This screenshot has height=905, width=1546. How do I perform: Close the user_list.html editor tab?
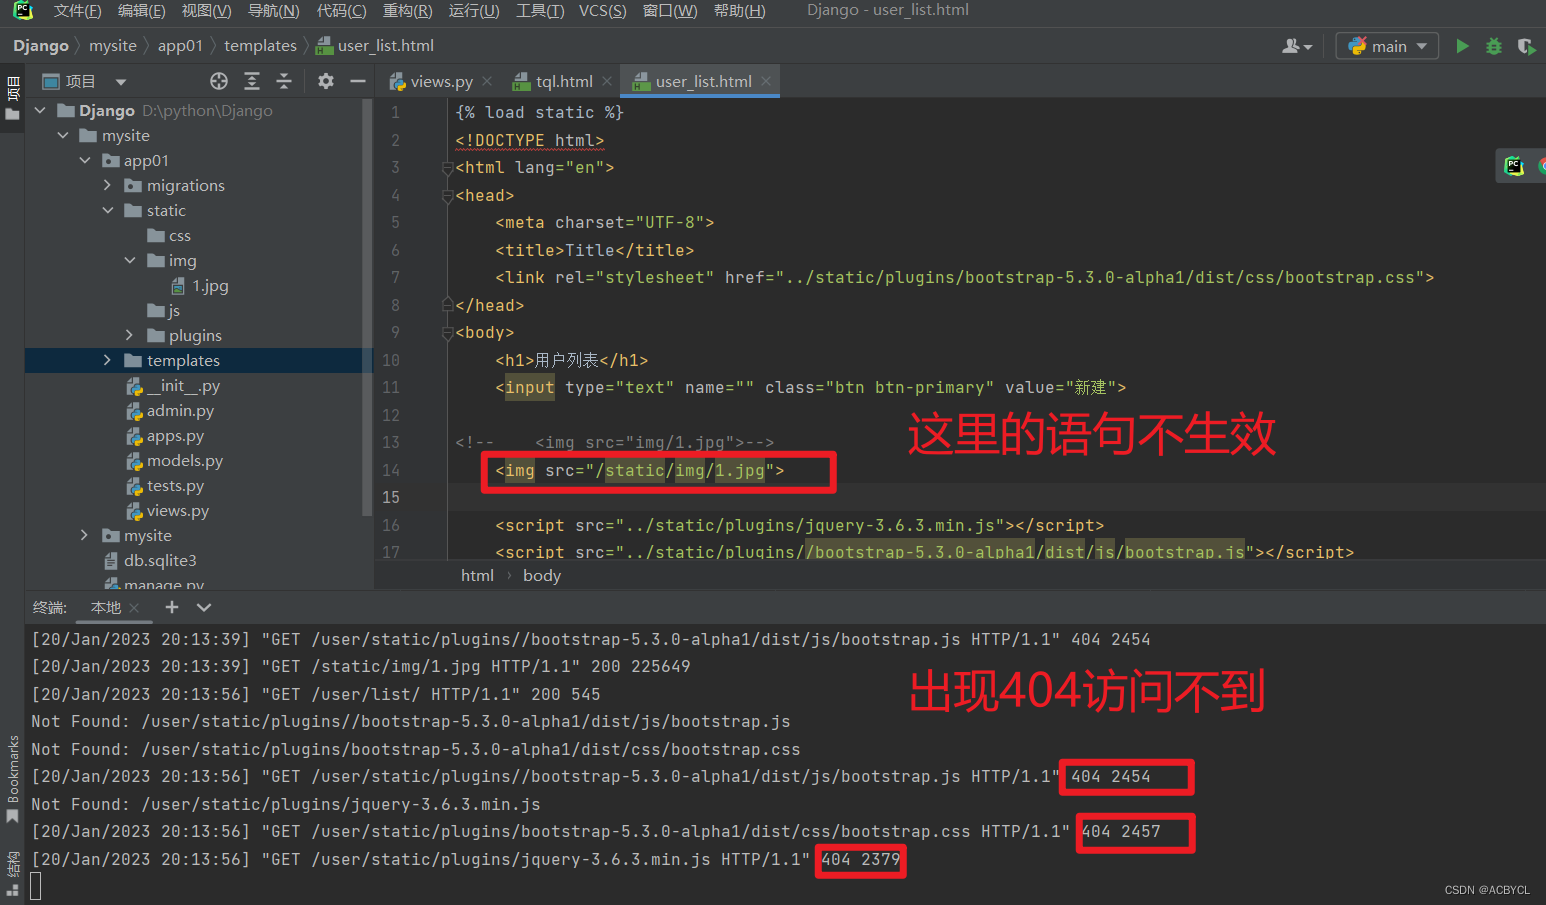[766, 81]
